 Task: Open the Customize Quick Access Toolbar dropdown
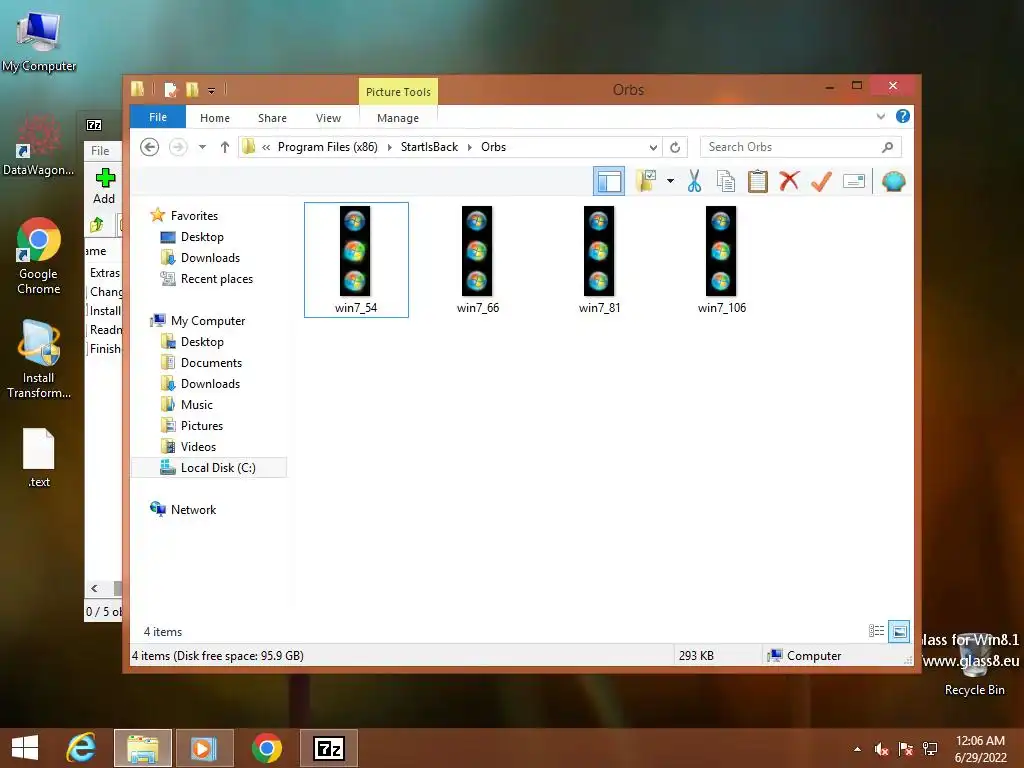212,90
